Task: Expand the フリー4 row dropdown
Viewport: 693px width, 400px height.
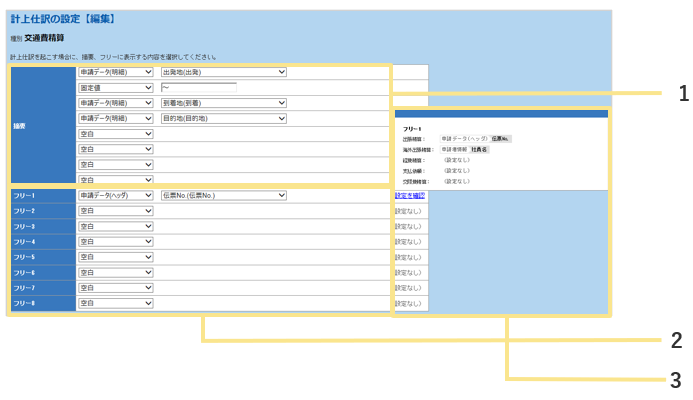Action: click(115, 241)
